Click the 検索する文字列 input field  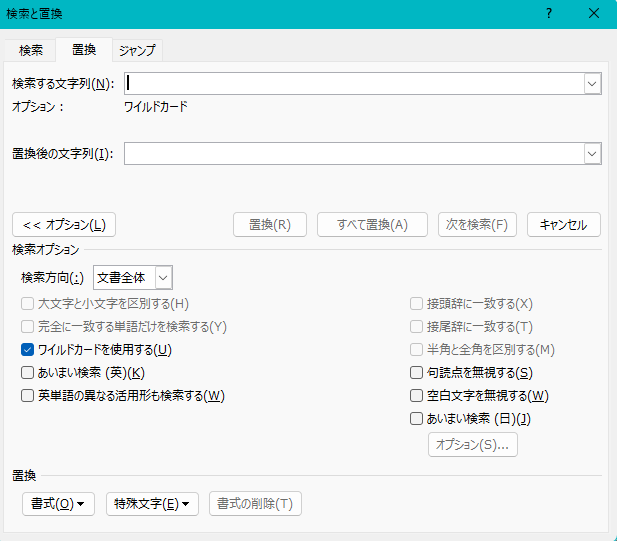pos(354,83)
